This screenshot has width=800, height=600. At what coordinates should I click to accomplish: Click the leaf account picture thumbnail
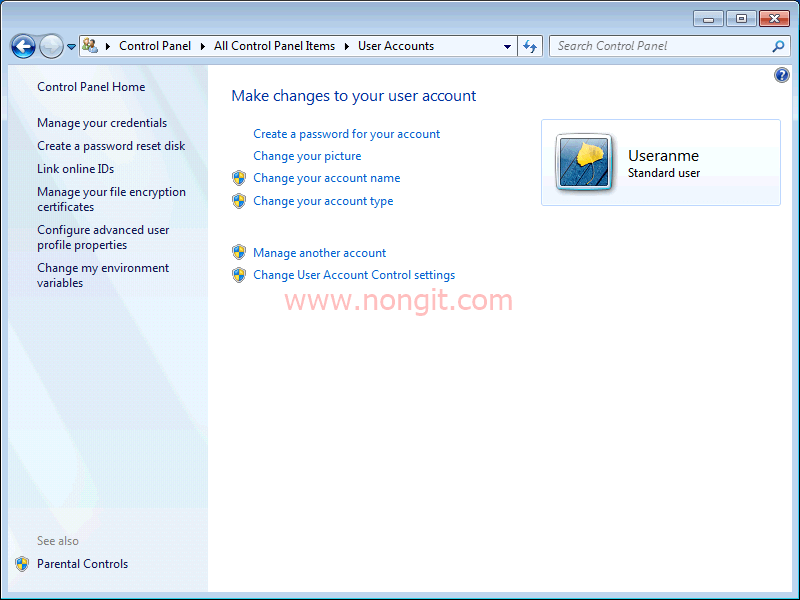584,163
